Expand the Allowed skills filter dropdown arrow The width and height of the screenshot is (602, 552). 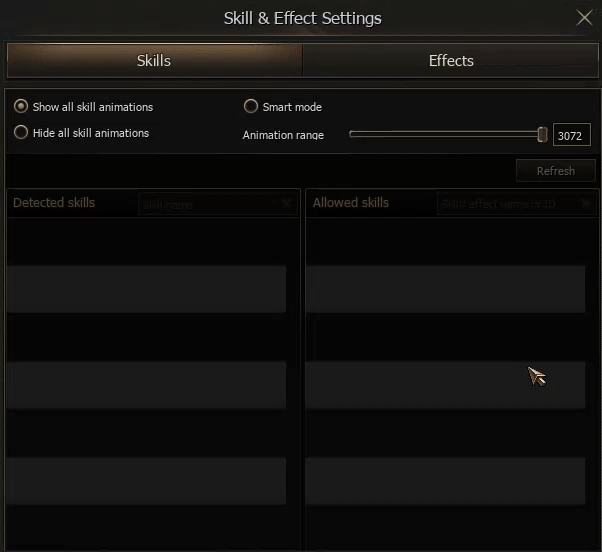coord(584,204)
